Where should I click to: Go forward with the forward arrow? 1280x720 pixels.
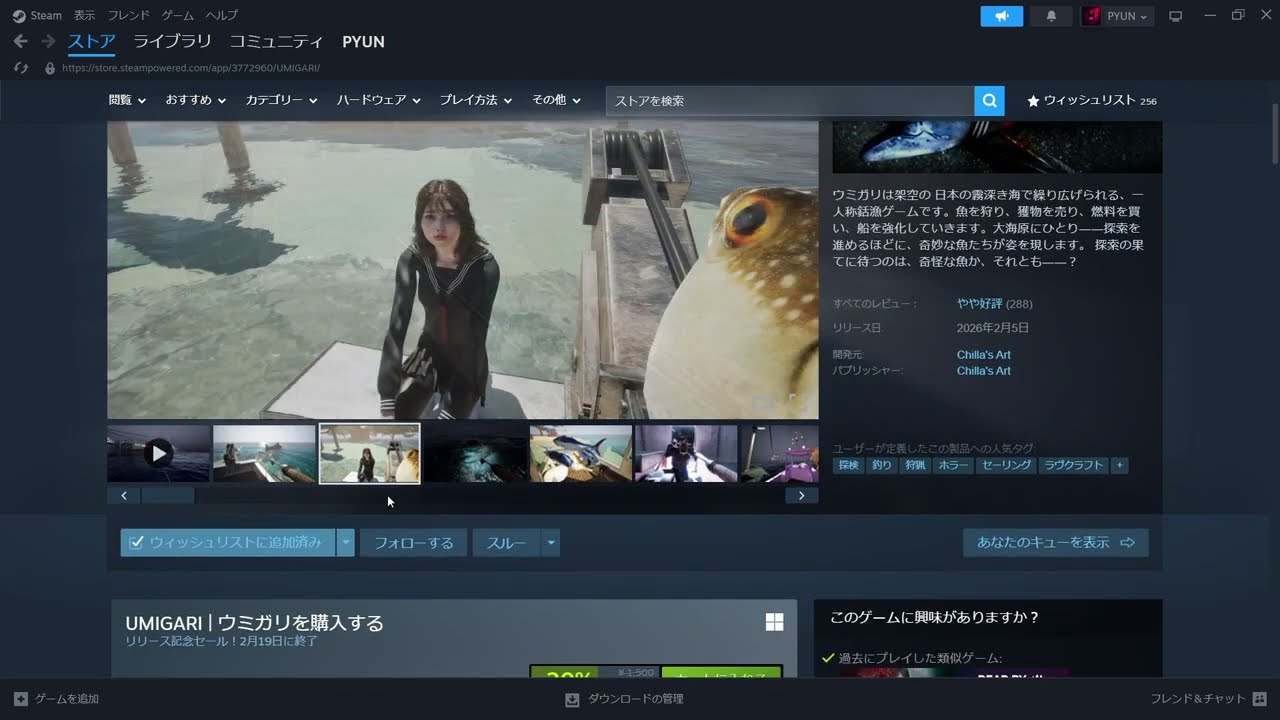[48, 42]
